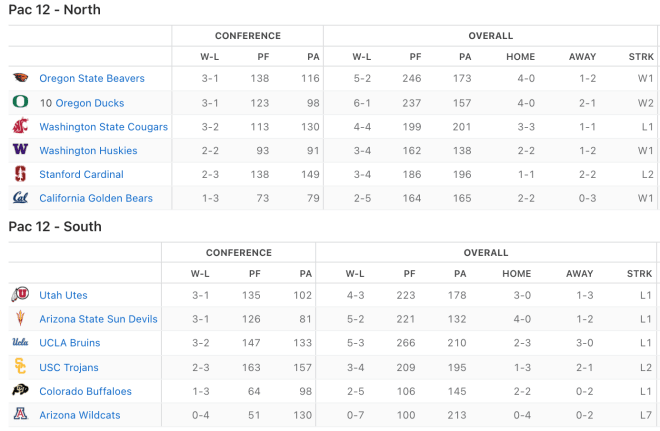The width and height of the screenshot is (660, 431).
Task: Go to the Arizona State Sun Devils page
Action: click(x=98, y=319)
